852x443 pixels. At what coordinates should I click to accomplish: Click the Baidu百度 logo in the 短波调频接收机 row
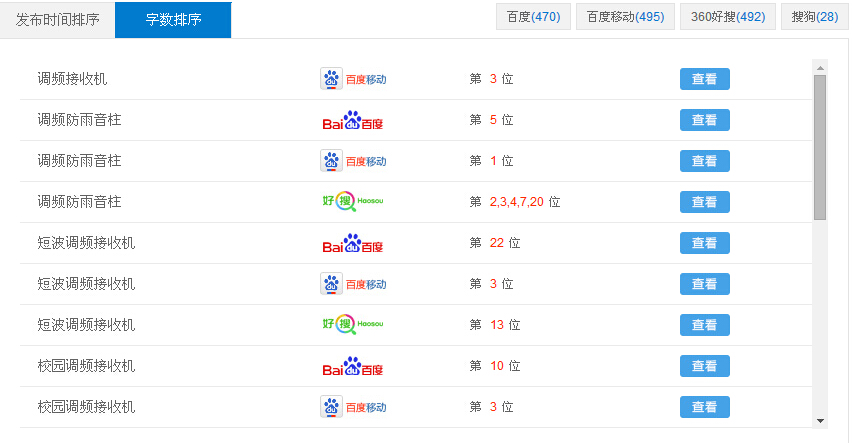pos(353,243)
